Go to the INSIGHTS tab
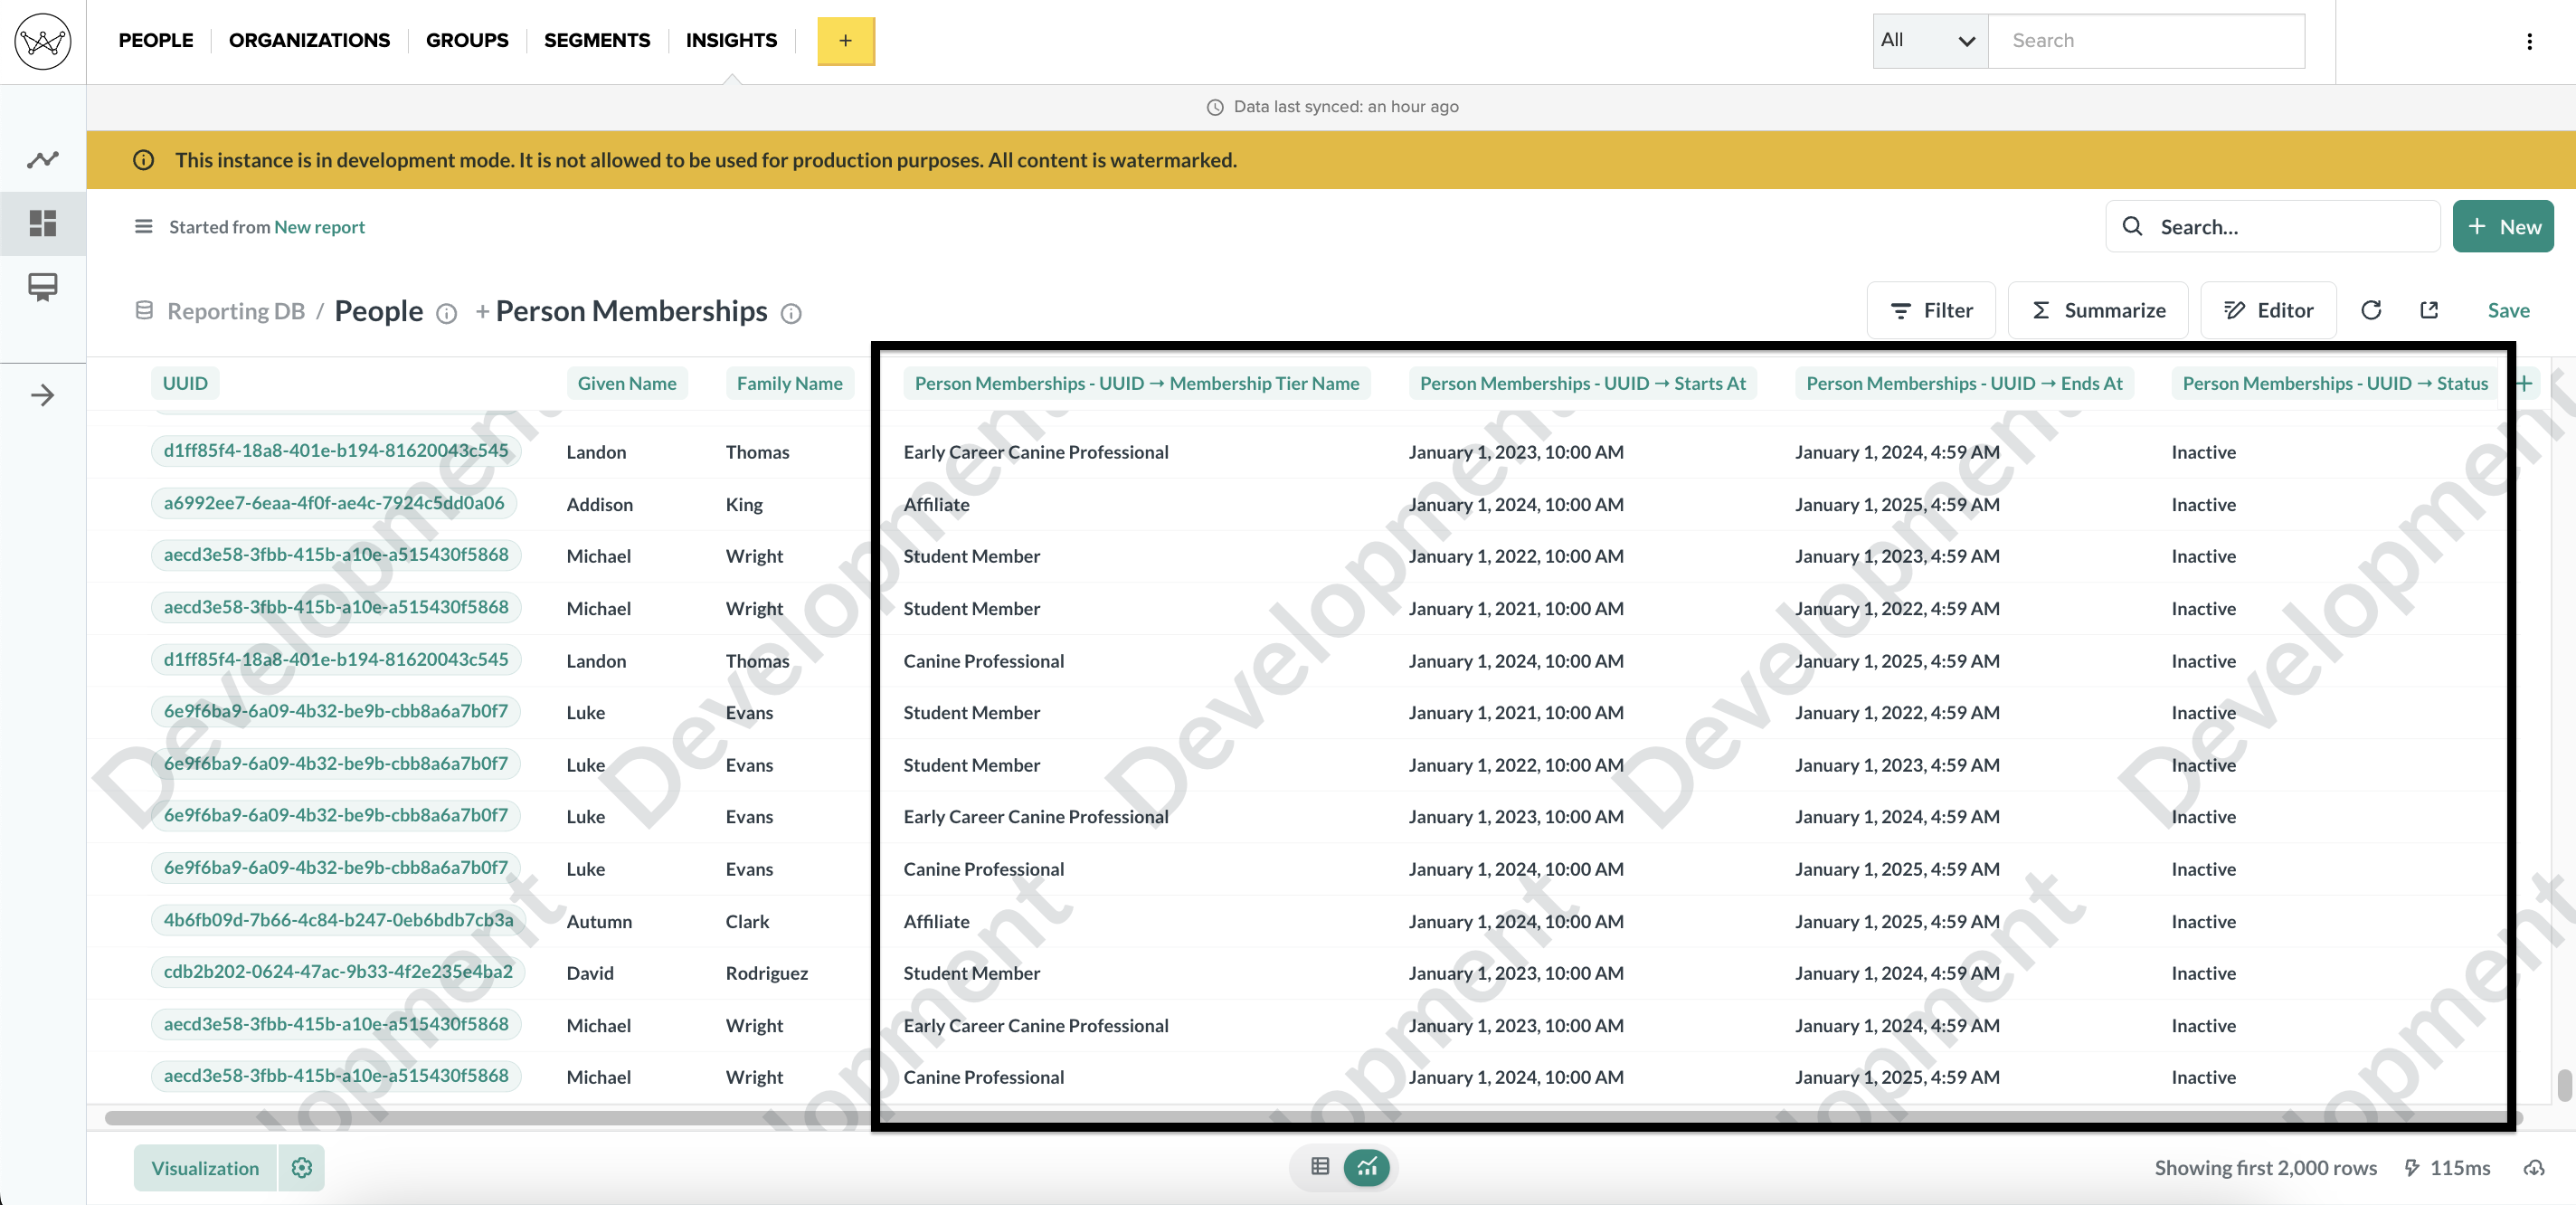 731,41
